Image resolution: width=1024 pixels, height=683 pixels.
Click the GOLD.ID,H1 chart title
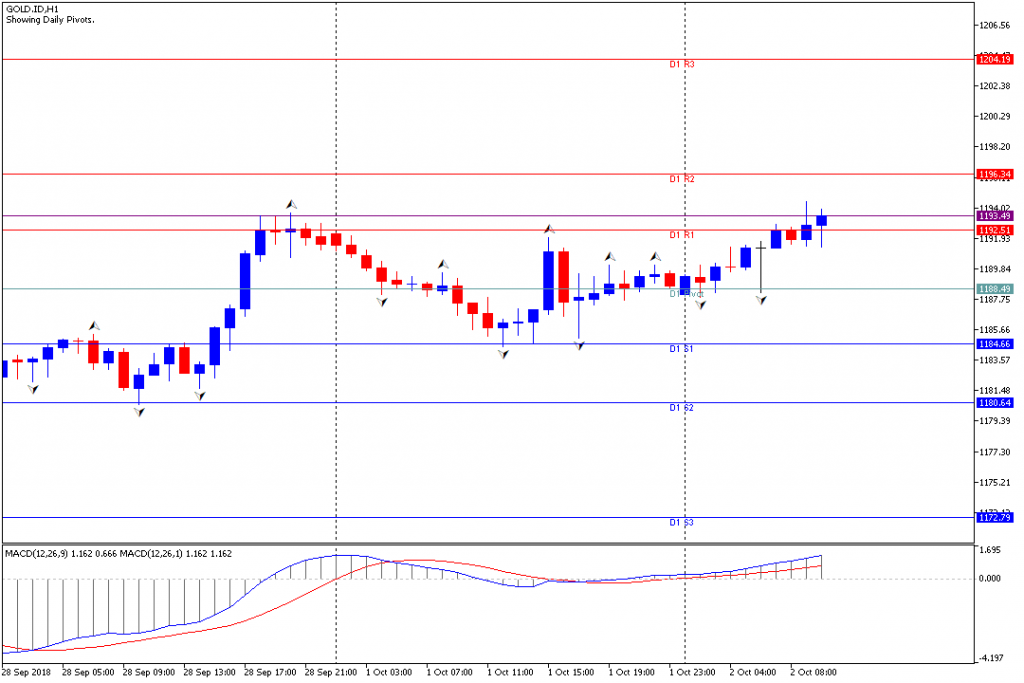tap(31, 9)
